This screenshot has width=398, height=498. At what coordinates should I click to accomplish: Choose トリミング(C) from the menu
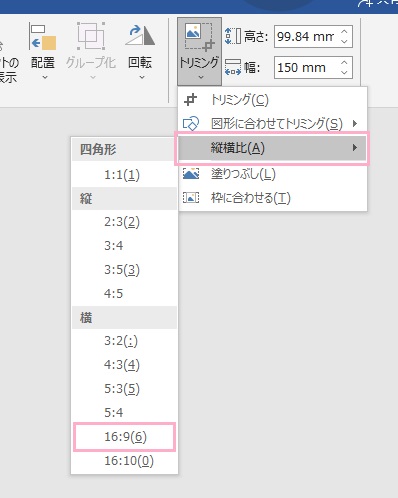coord(273,100)
